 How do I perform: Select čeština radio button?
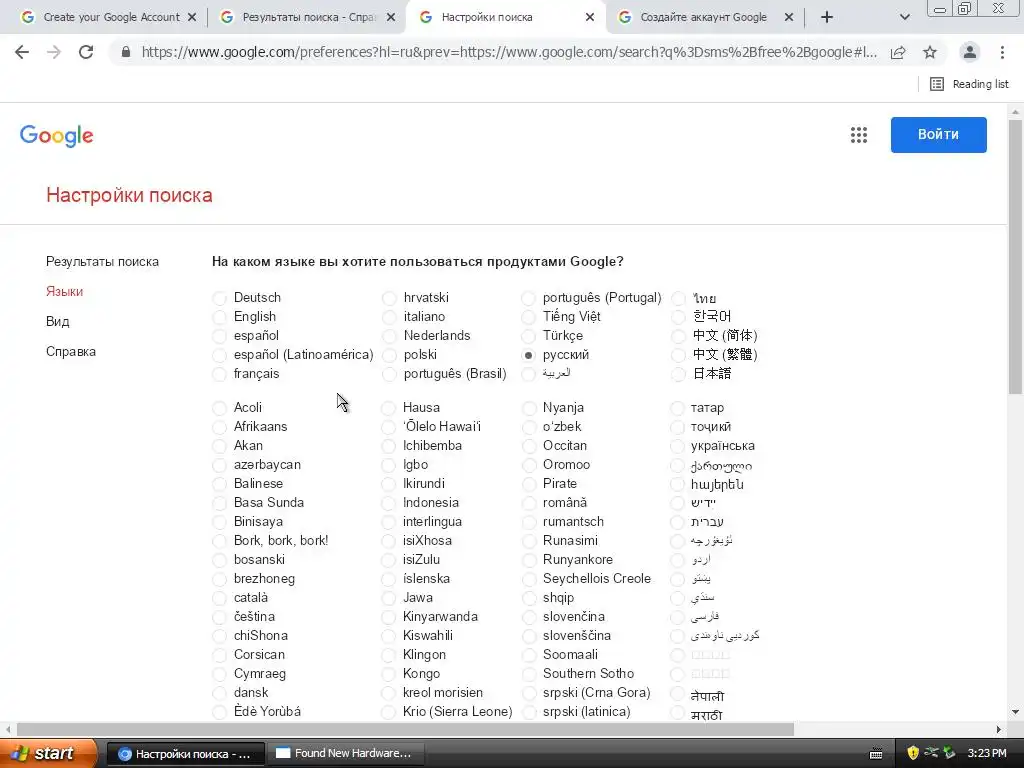[219, 617]
